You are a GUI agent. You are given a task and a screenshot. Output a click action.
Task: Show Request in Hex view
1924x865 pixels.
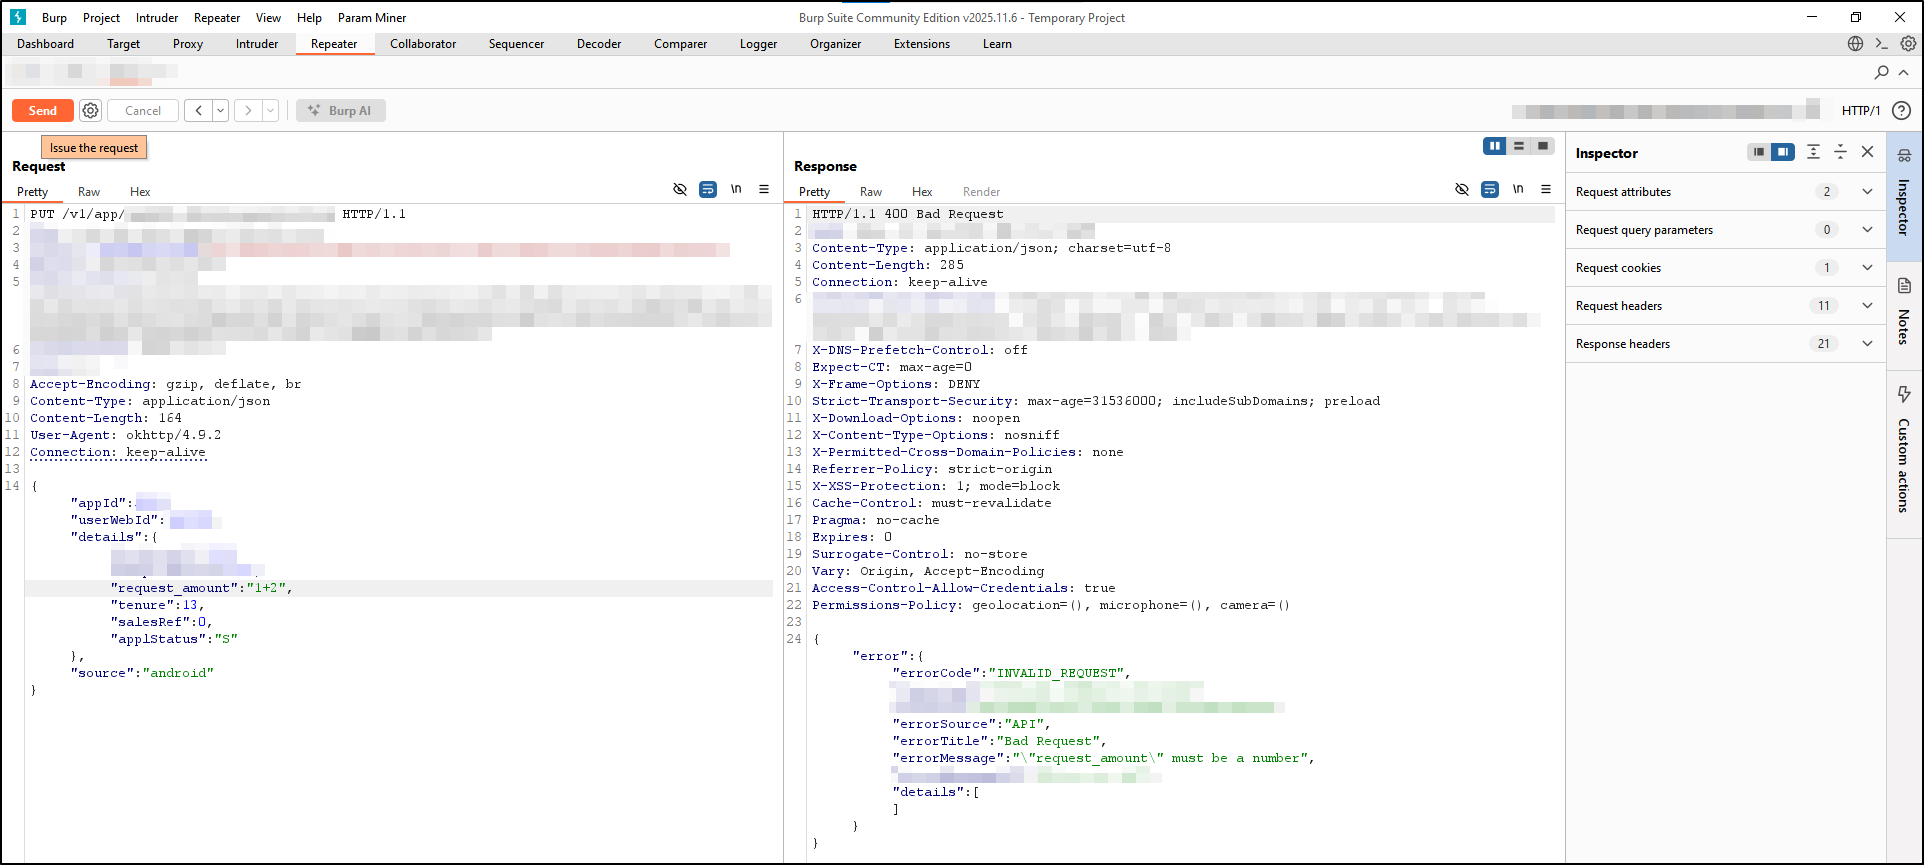point(140,192)
